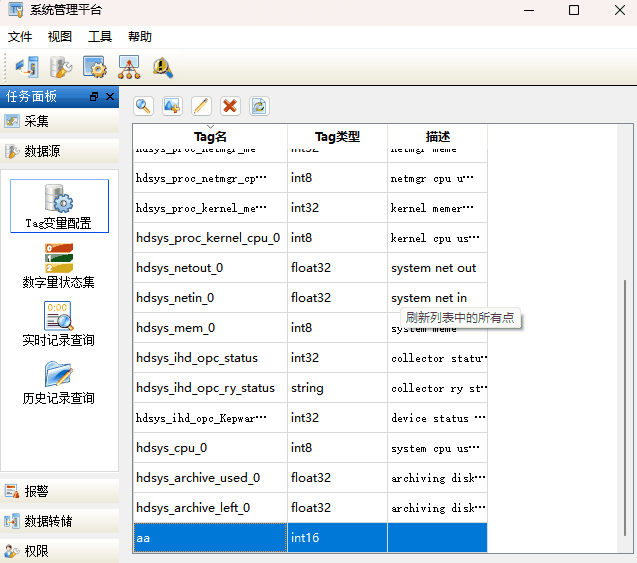Click 'kernel memer…' description cell

click(438, 208)
